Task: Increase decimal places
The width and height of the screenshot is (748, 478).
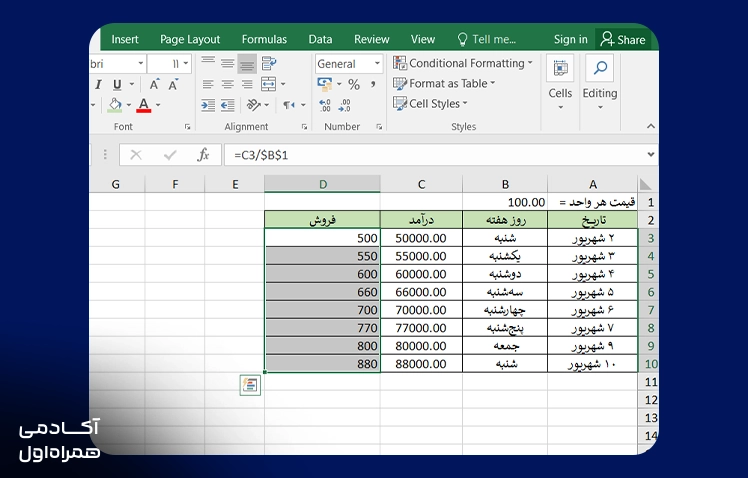Action: point(325,105)
